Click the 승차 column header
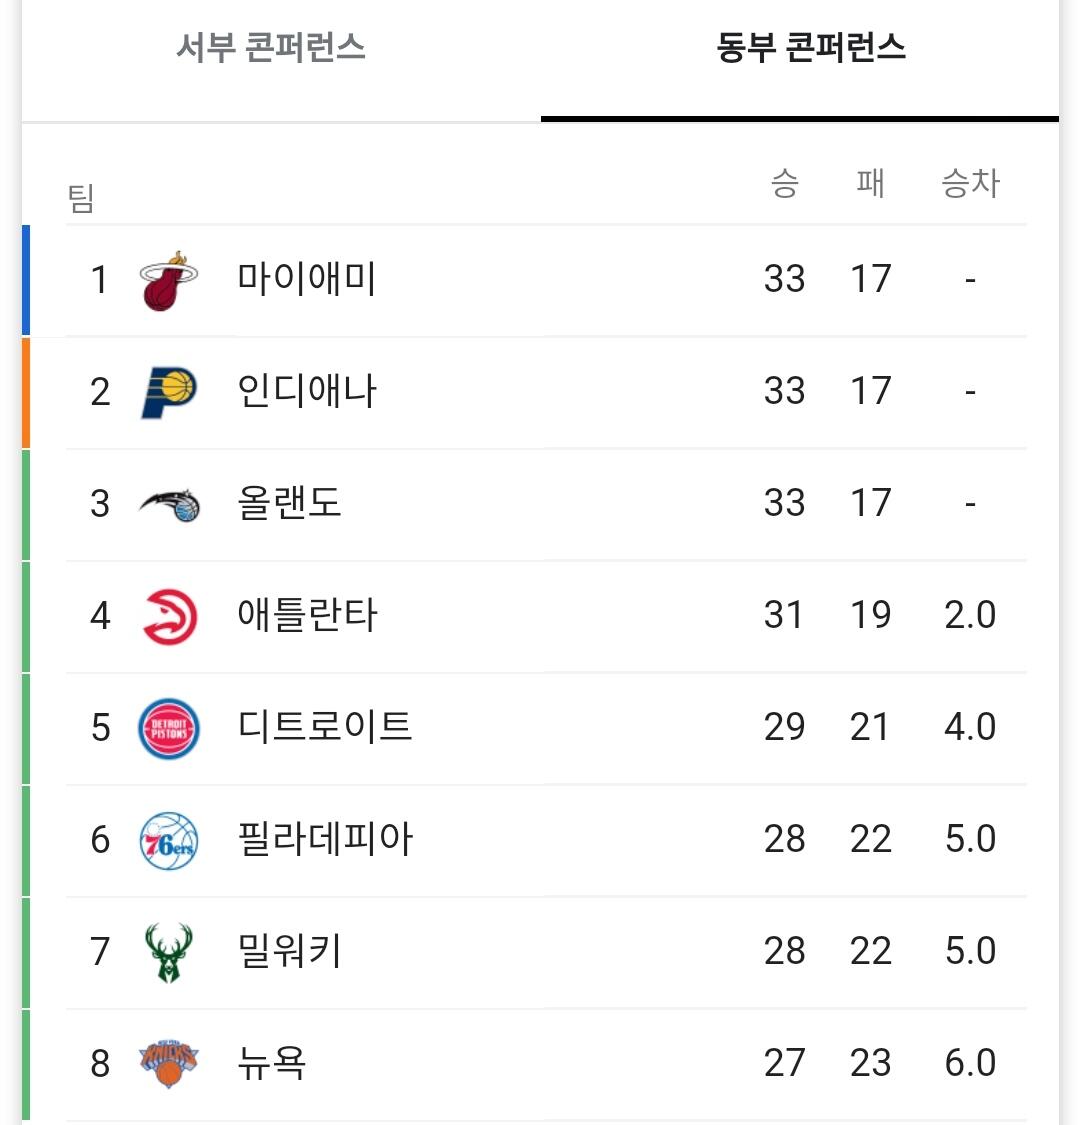The height and width of the screenshot is (1125, 1080). 970,183
